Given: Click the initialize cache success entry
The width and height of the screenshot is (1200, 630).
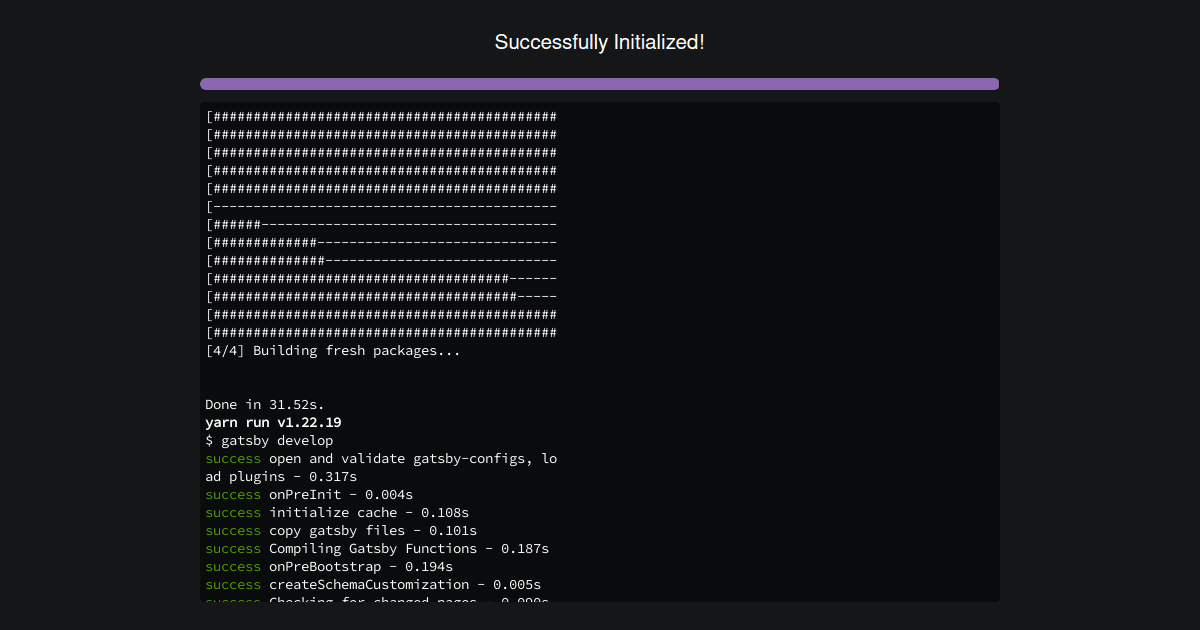Looking at the screenshot, I should 336,512.
